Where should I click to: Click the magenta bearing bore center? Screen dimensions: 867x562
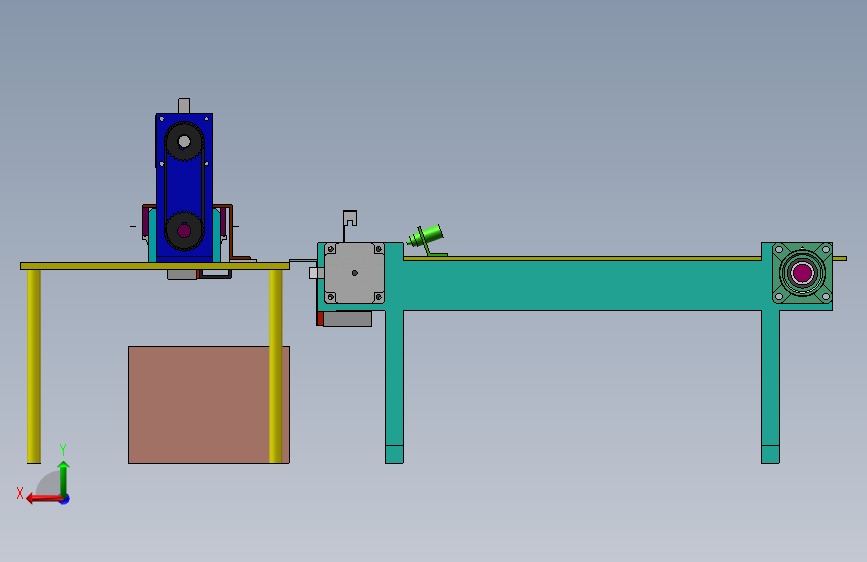pos(802,273)
